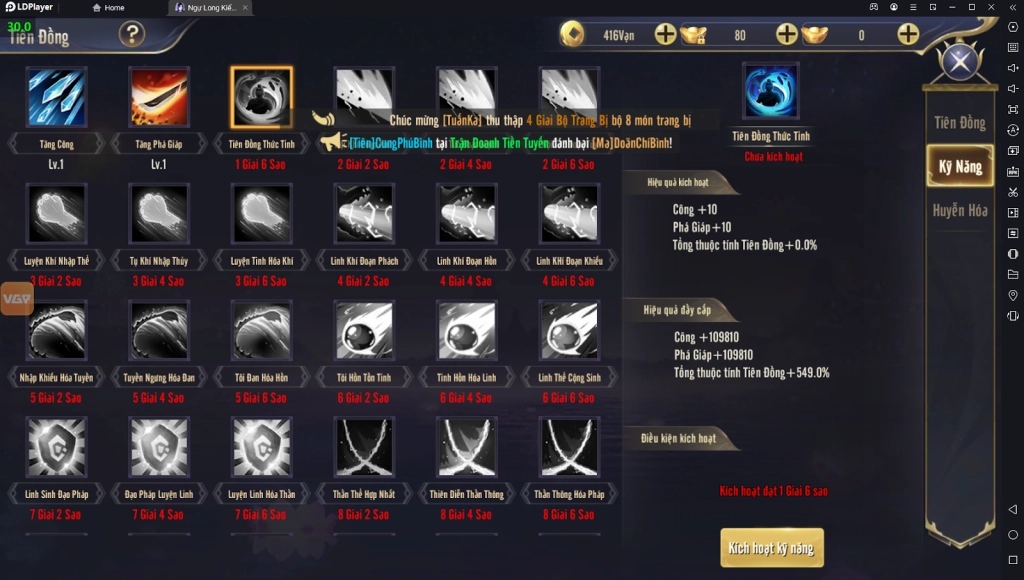Add more coins with the first plus button

coord(665,34)
